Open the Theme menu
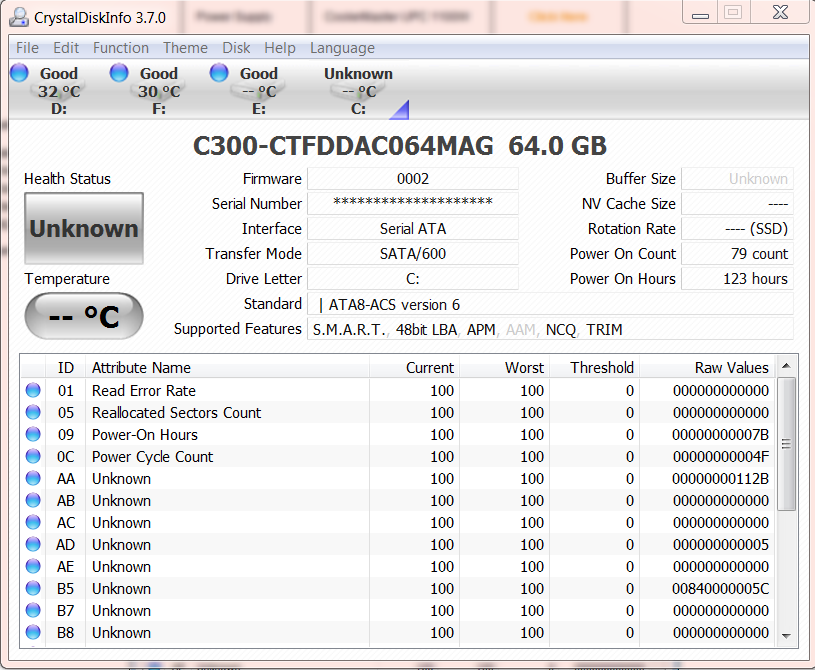This screenshot has width=815, height=670. [x=185, y=48]
